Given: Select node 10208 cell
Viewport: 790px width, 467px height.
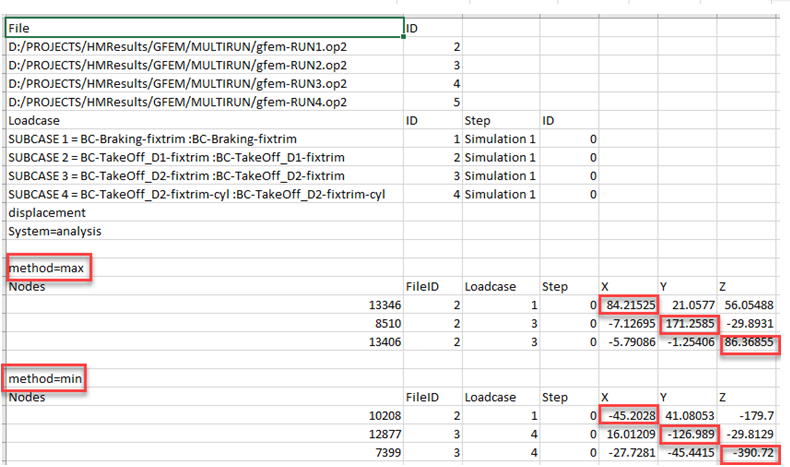Looking at the screenshot, I should tap(204, 416).
